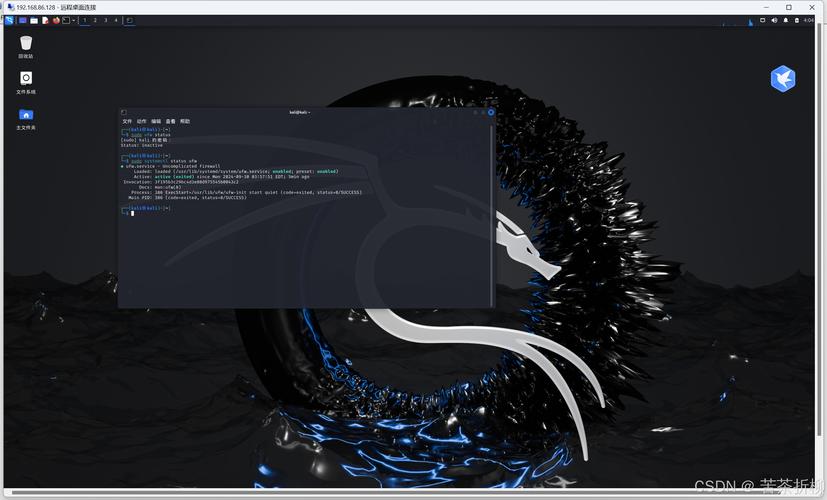Image resolution: width=827 pixels, height=500 pixels.
Task: Open the terminal 文件 (File) menu
Action: pos(127,121)
